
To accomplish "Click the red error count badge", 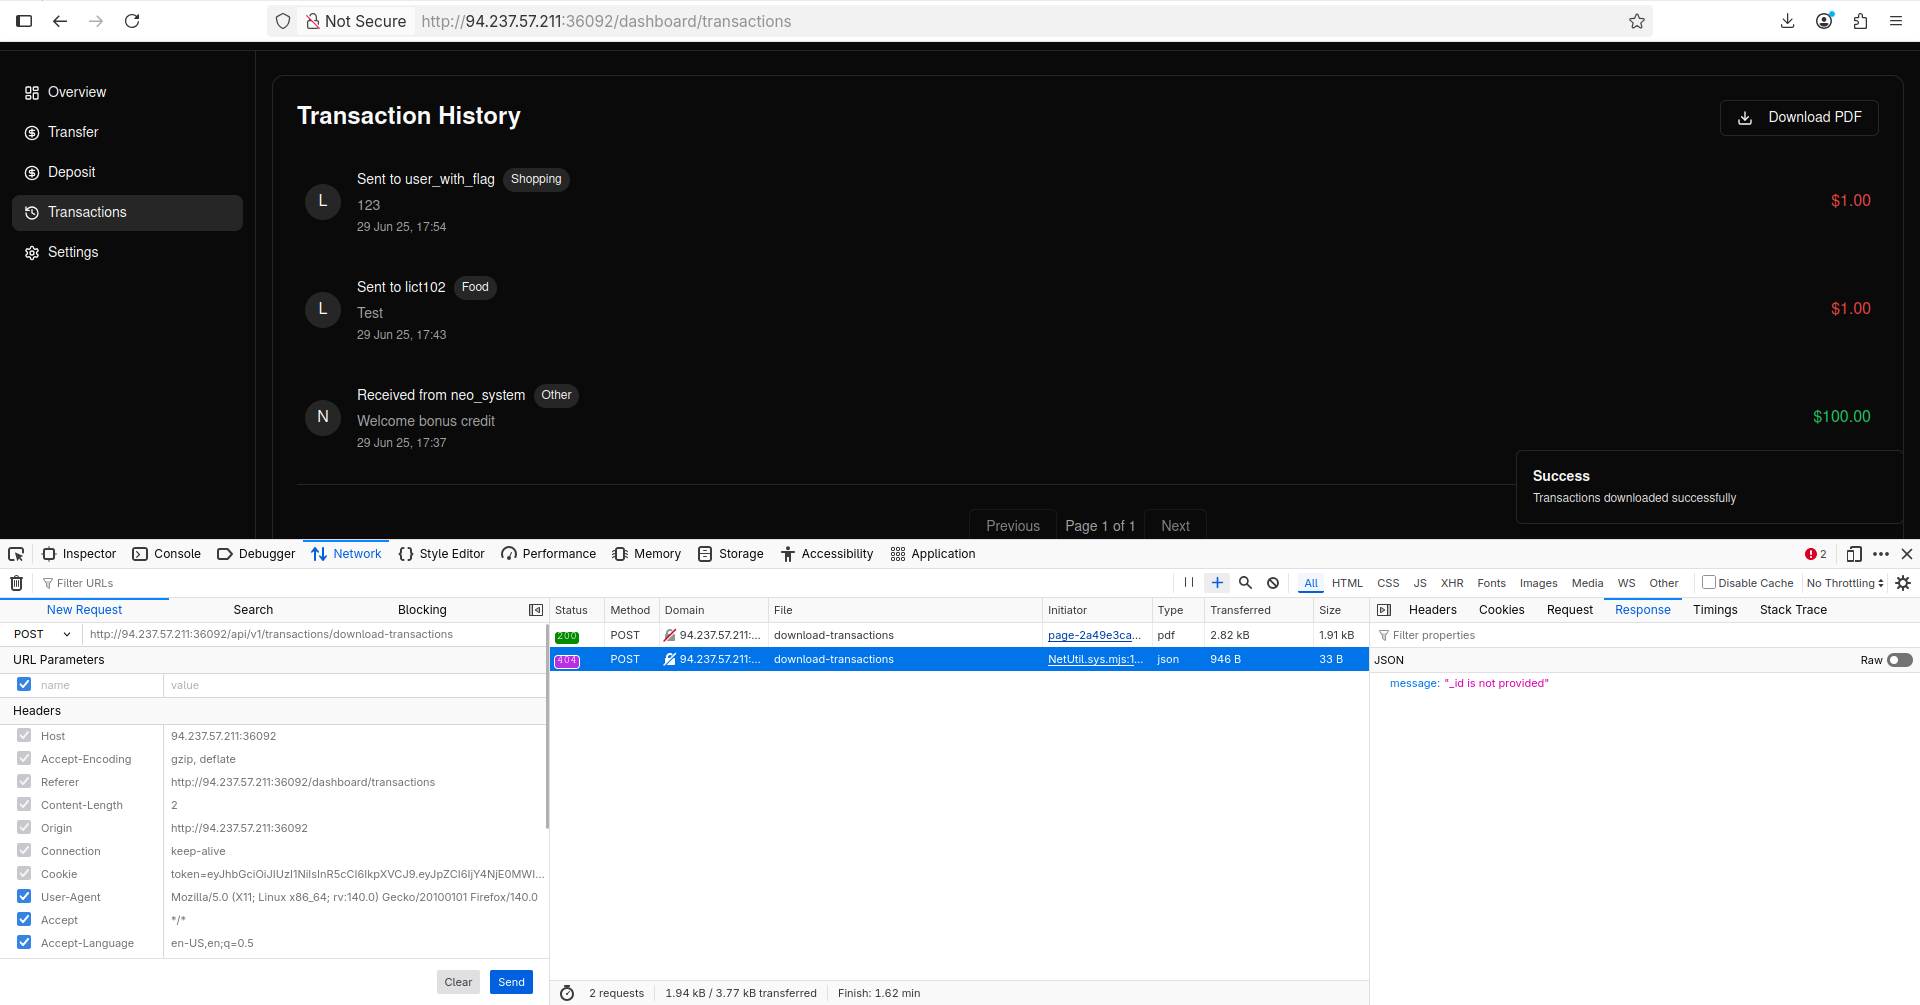I will (x=1816, y=554).
